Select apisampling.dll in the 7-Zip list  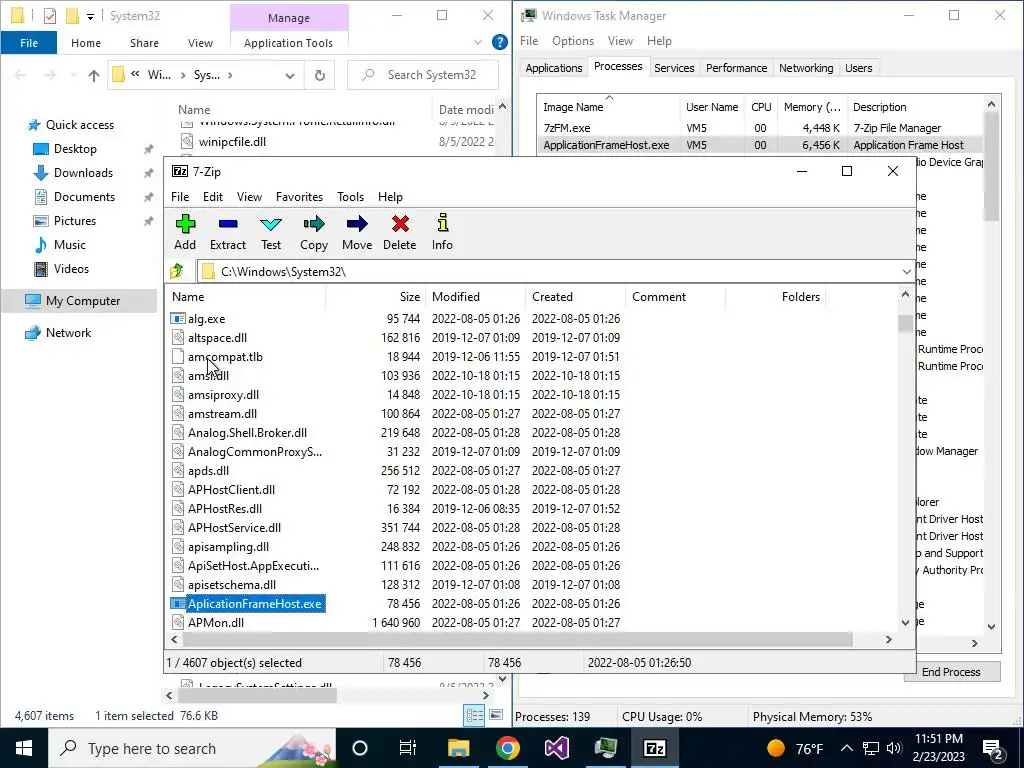[228, 547]
